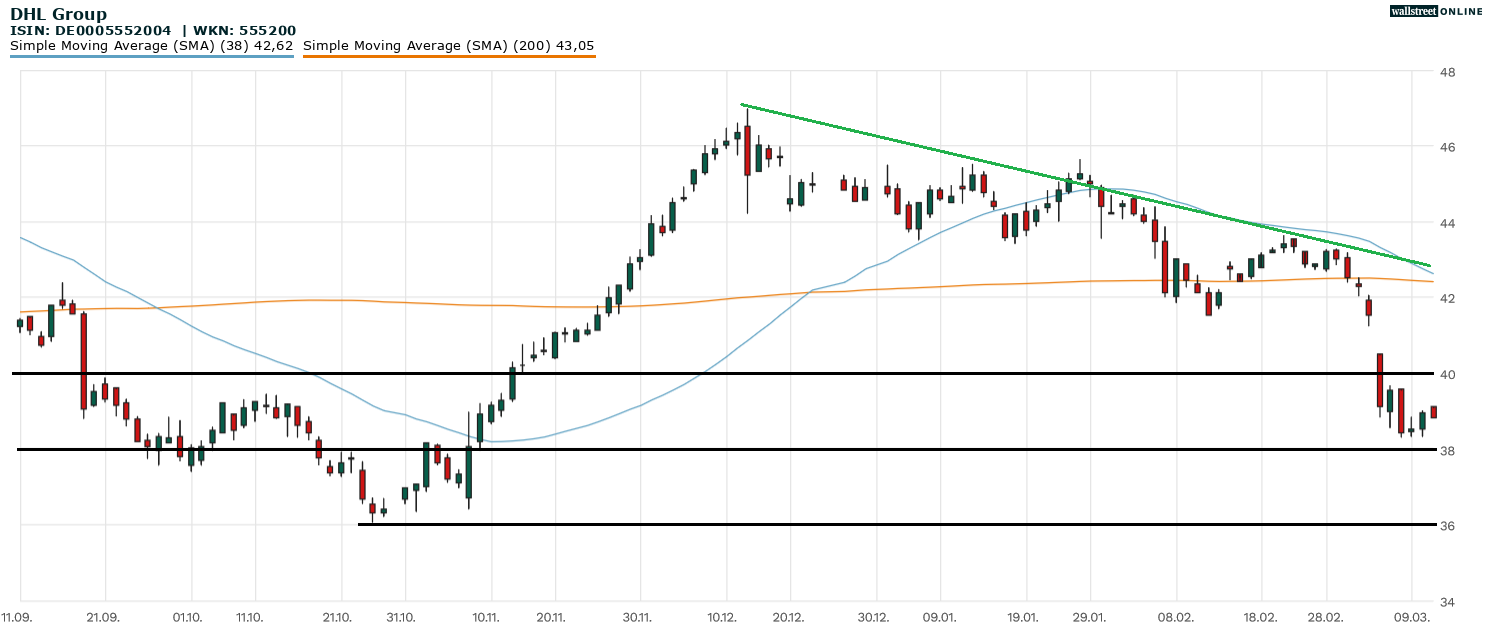Click the SMA (200) legend label
This screenshot has height=622, width=1490.
(448, 46)
